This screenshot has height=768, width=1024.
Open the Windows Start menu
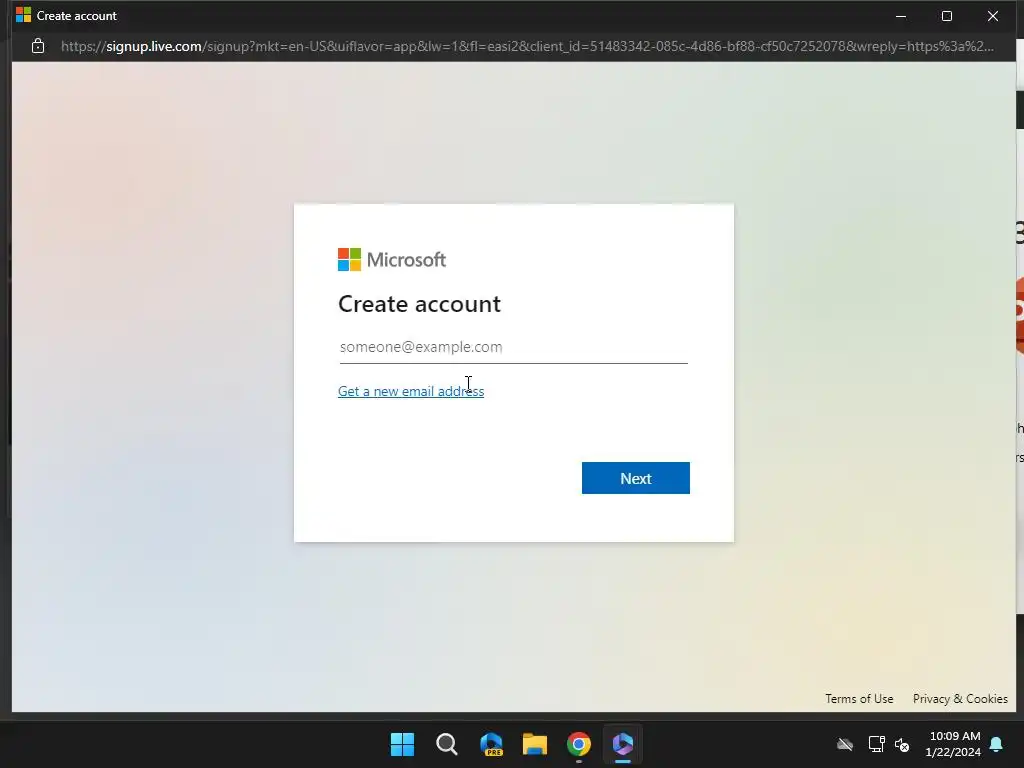pyautogui.click(x=402, y=744)
